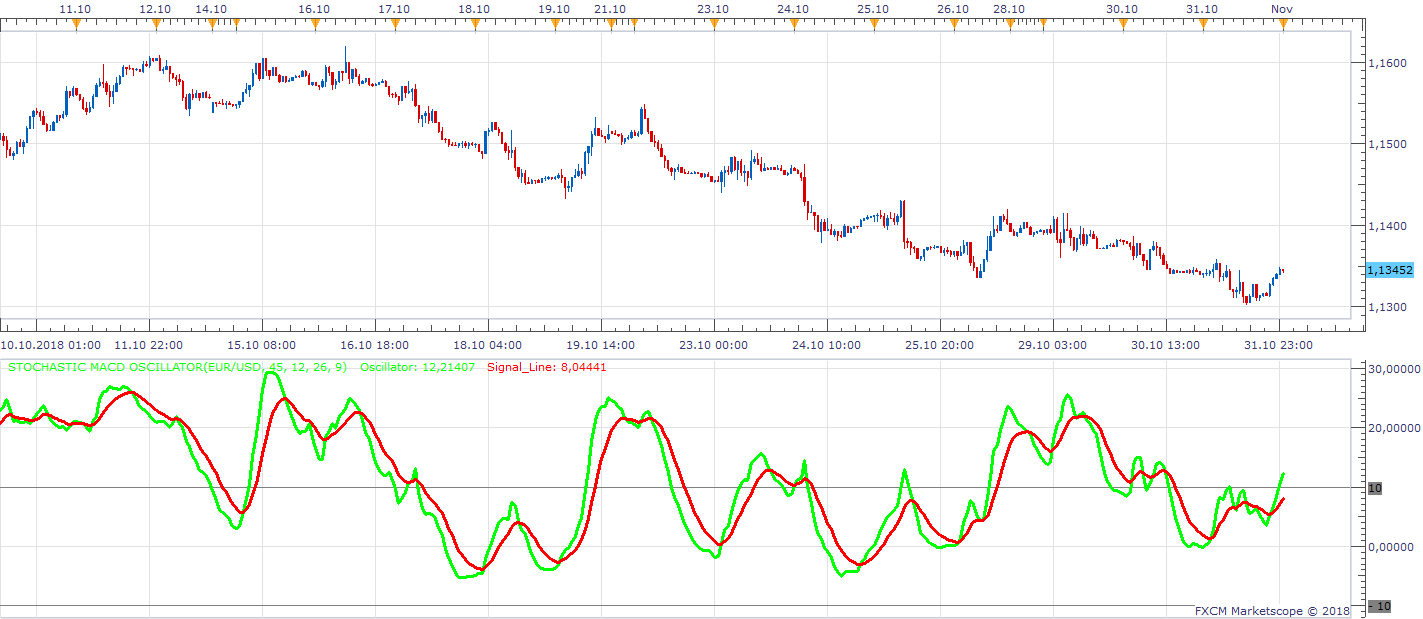Select the 24.10 day marker triangle
Screen dimensions: 1423x619
coord(793,24)
